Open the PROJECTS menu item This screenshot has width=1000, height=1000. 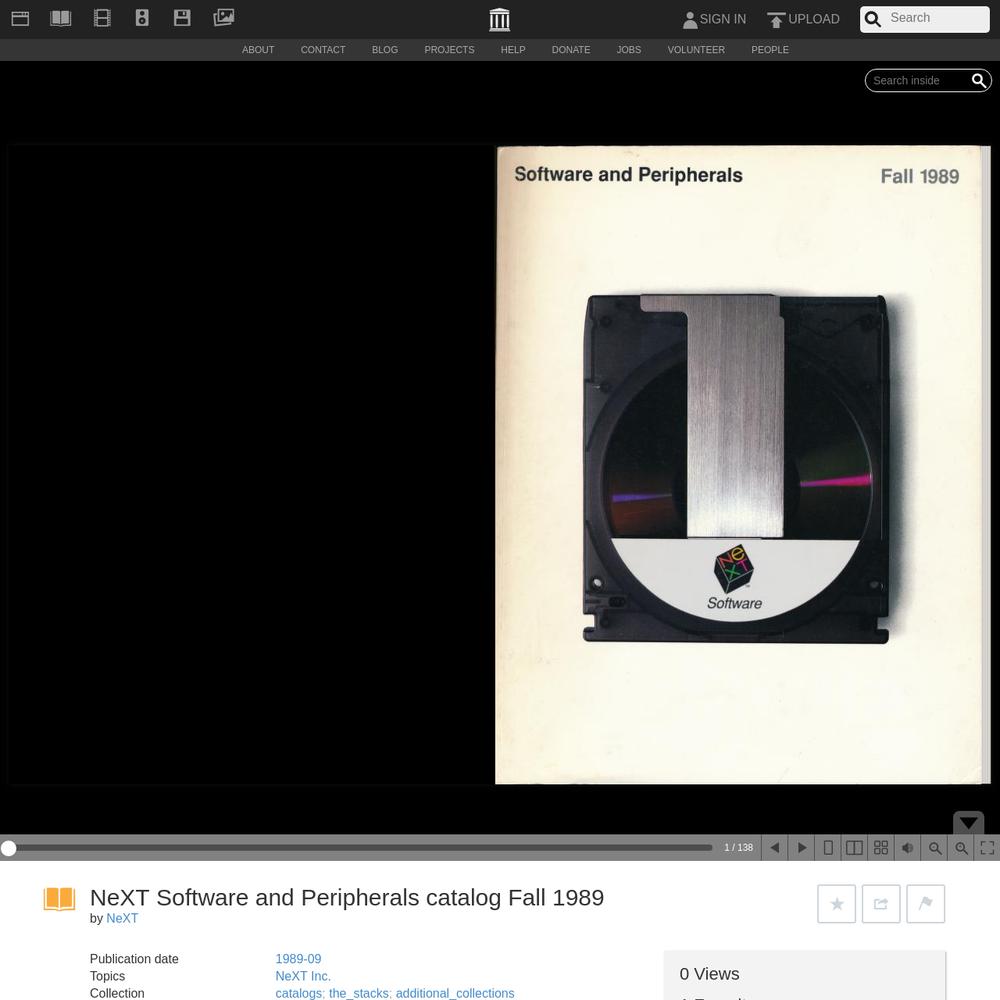(x=449, y=50)
